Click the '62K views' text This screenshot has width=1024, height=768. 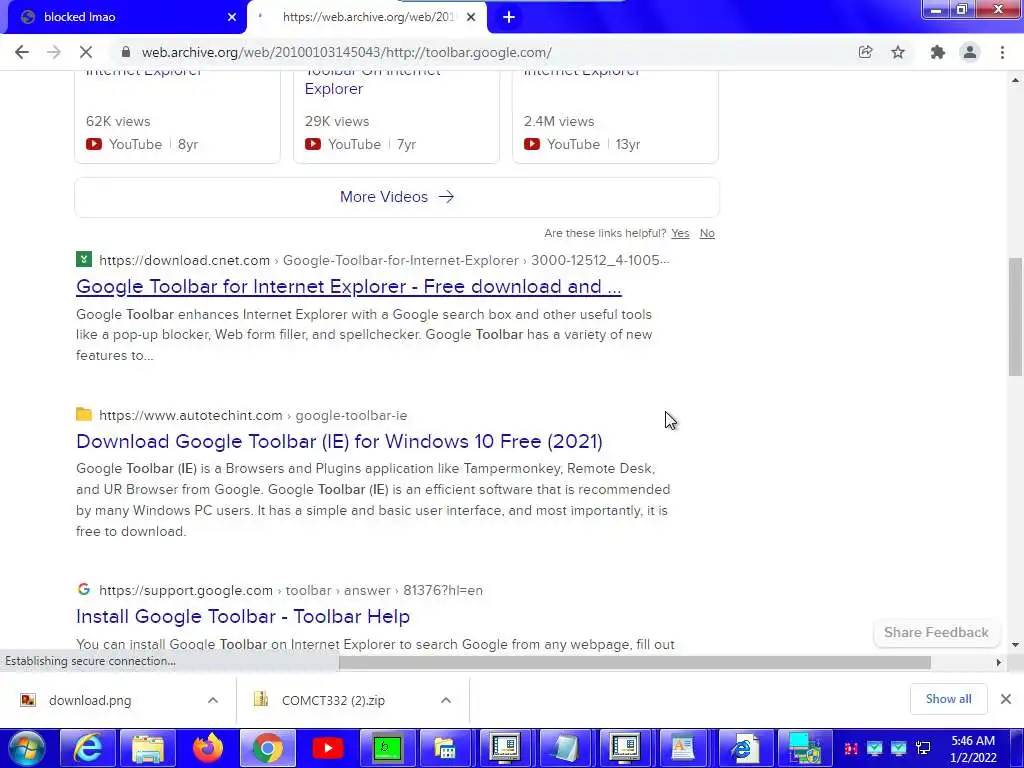pos(118,121)
